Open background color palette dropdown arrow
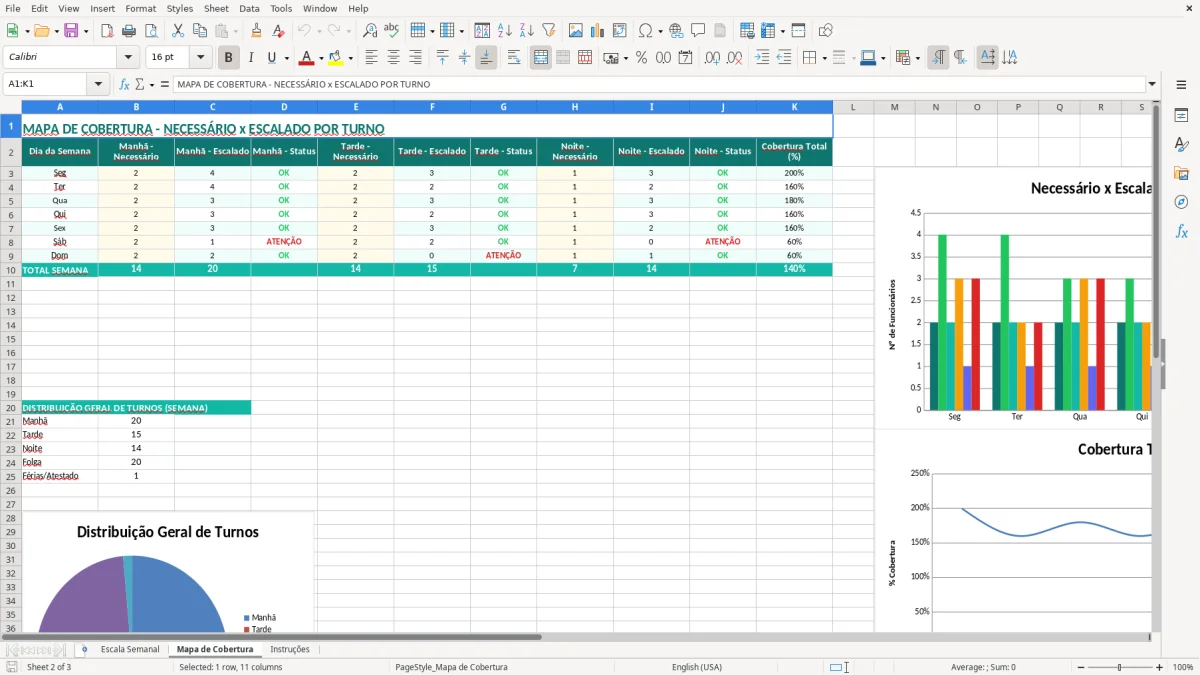The image size is (1200, 675). click(350, 58)
